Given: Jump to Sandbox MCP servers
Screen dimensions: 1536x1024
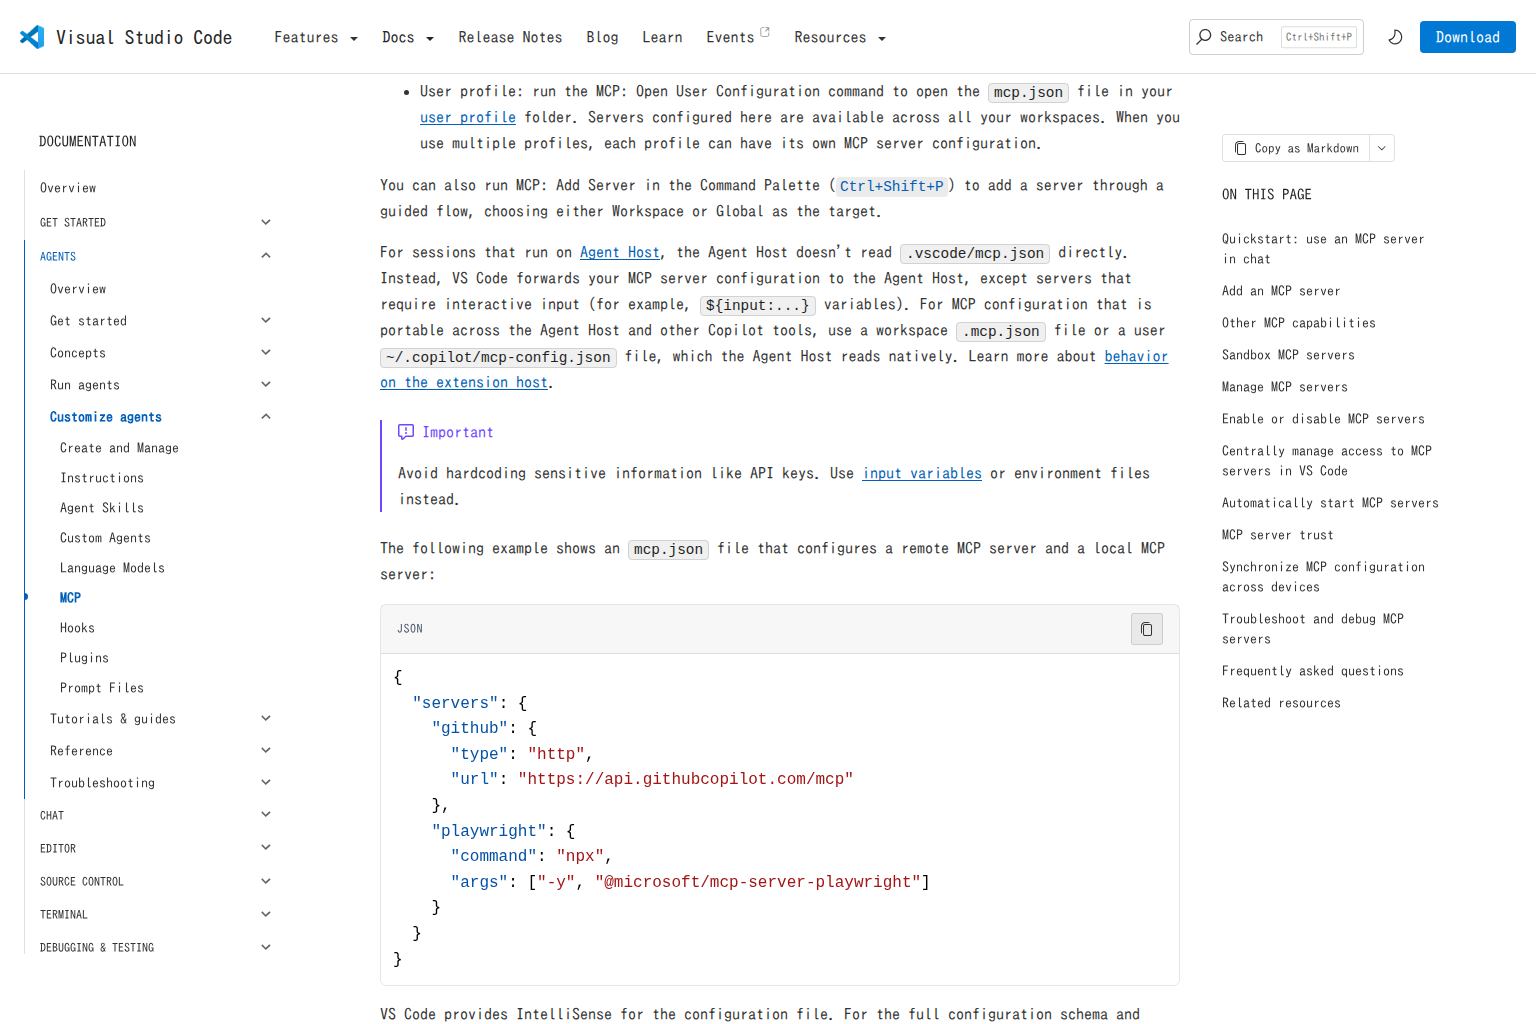Looking at the screenshot, I should pyautogui.click(x=1288, y=355).
